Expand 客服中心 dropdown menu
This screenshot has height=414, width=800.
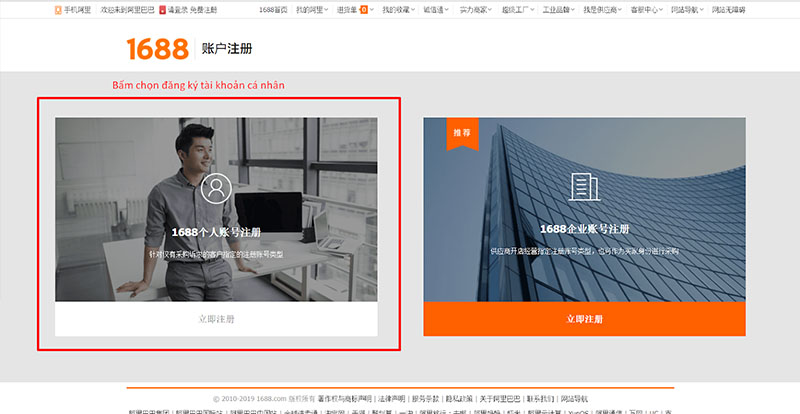tap(646, 10)
